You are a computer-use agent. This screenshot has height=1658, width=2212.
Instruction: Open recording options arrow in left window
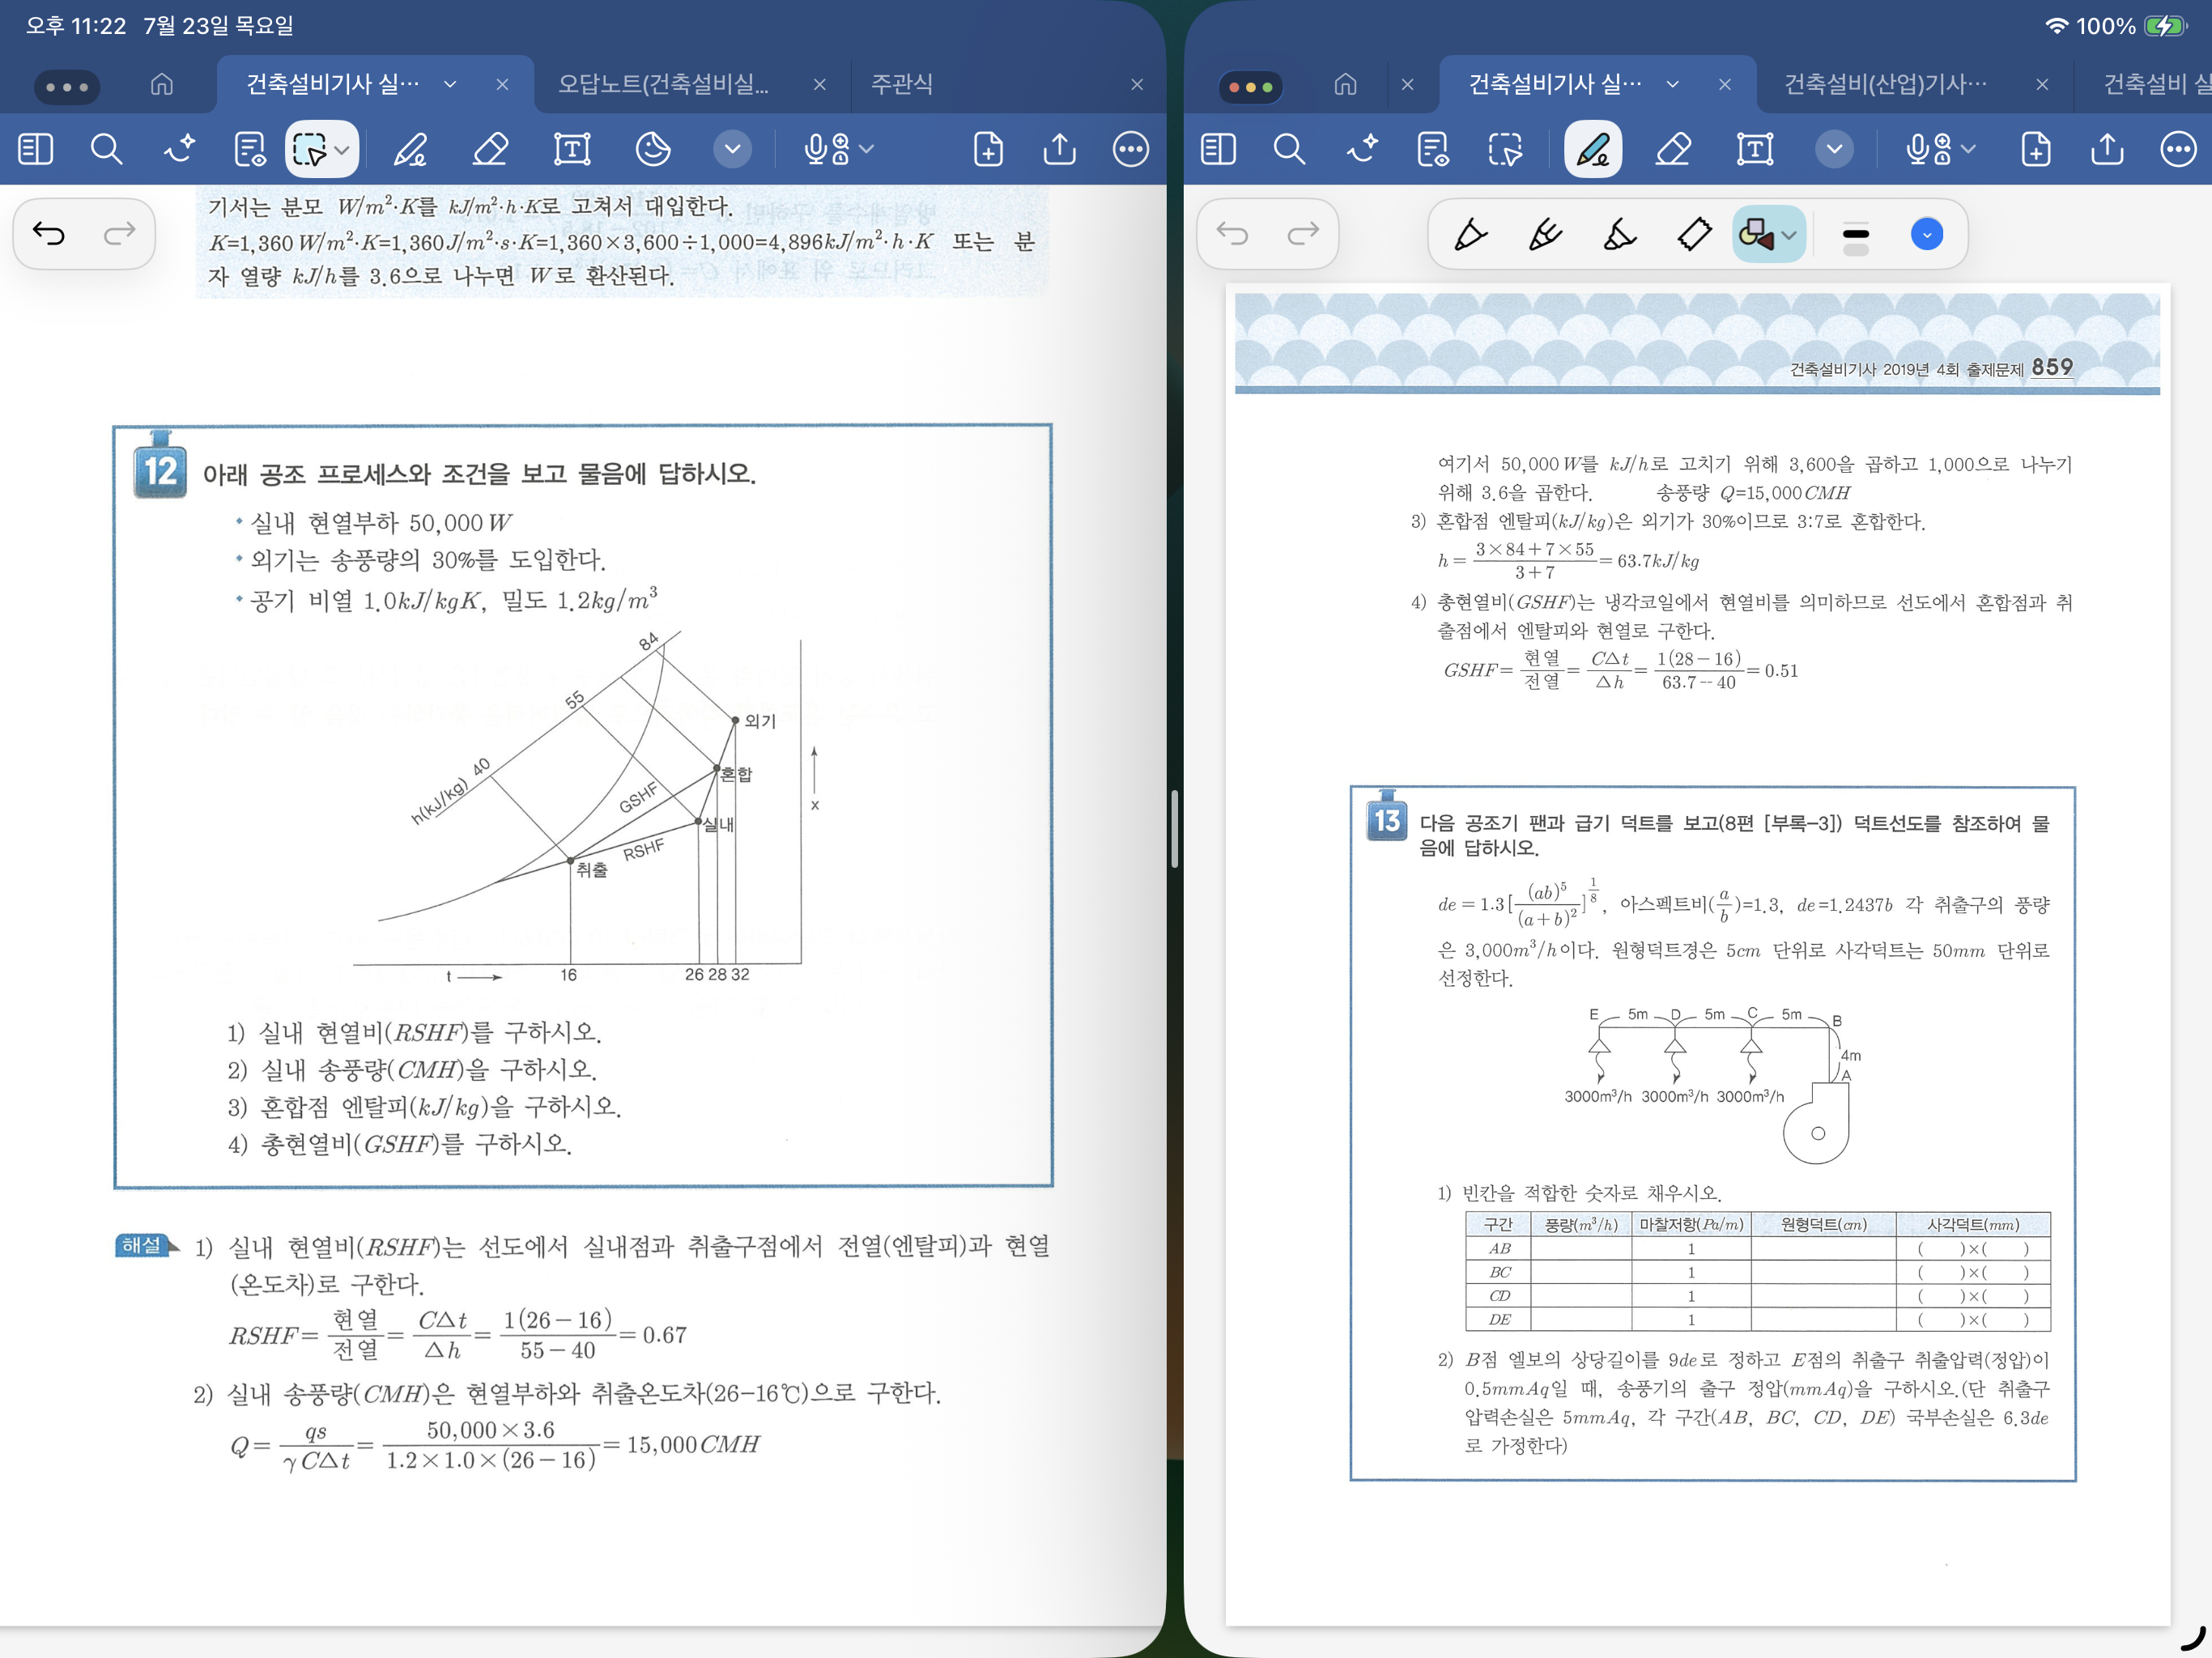pyautogui.click(x=867, y=149)
